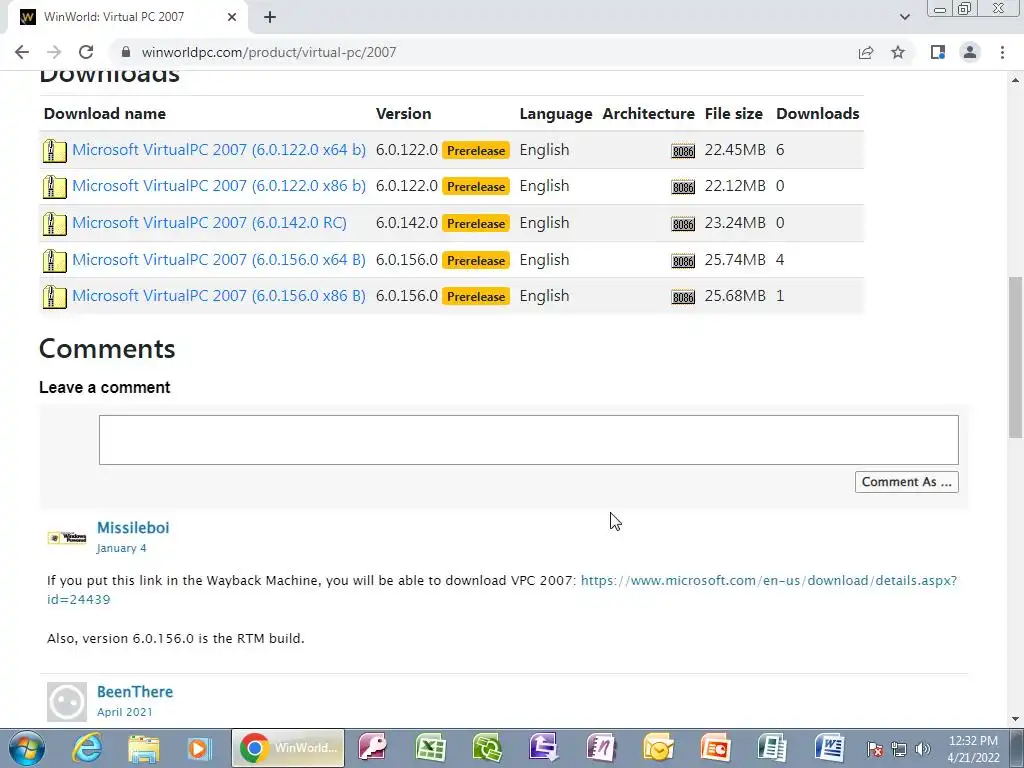Screen dimensions: 1024x768
Task: Launch Microsoft Word from the taskbar
Action: 829,748
